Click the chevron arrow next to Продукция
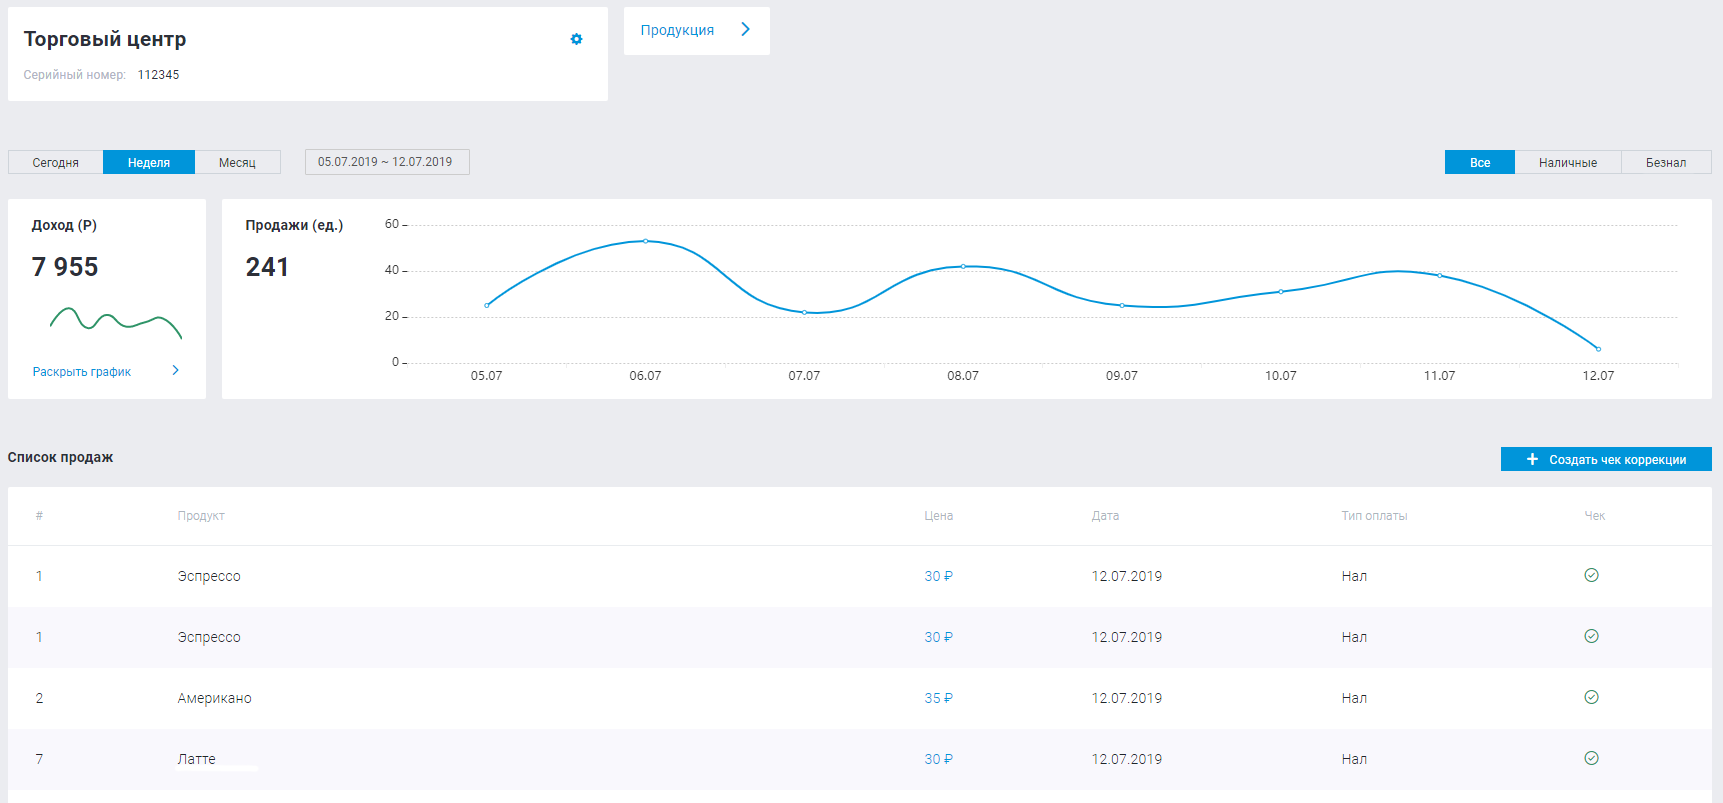This screenshot has height=803, width=1723. pos(745,29)
